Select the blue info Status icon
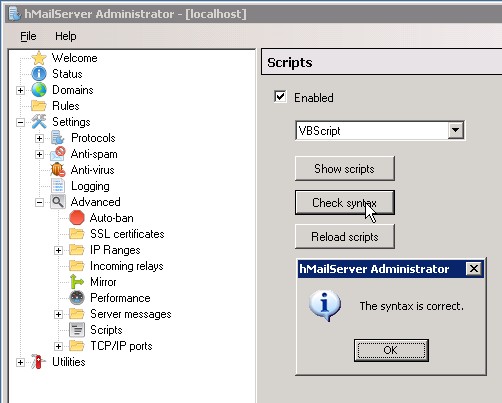 39,74
